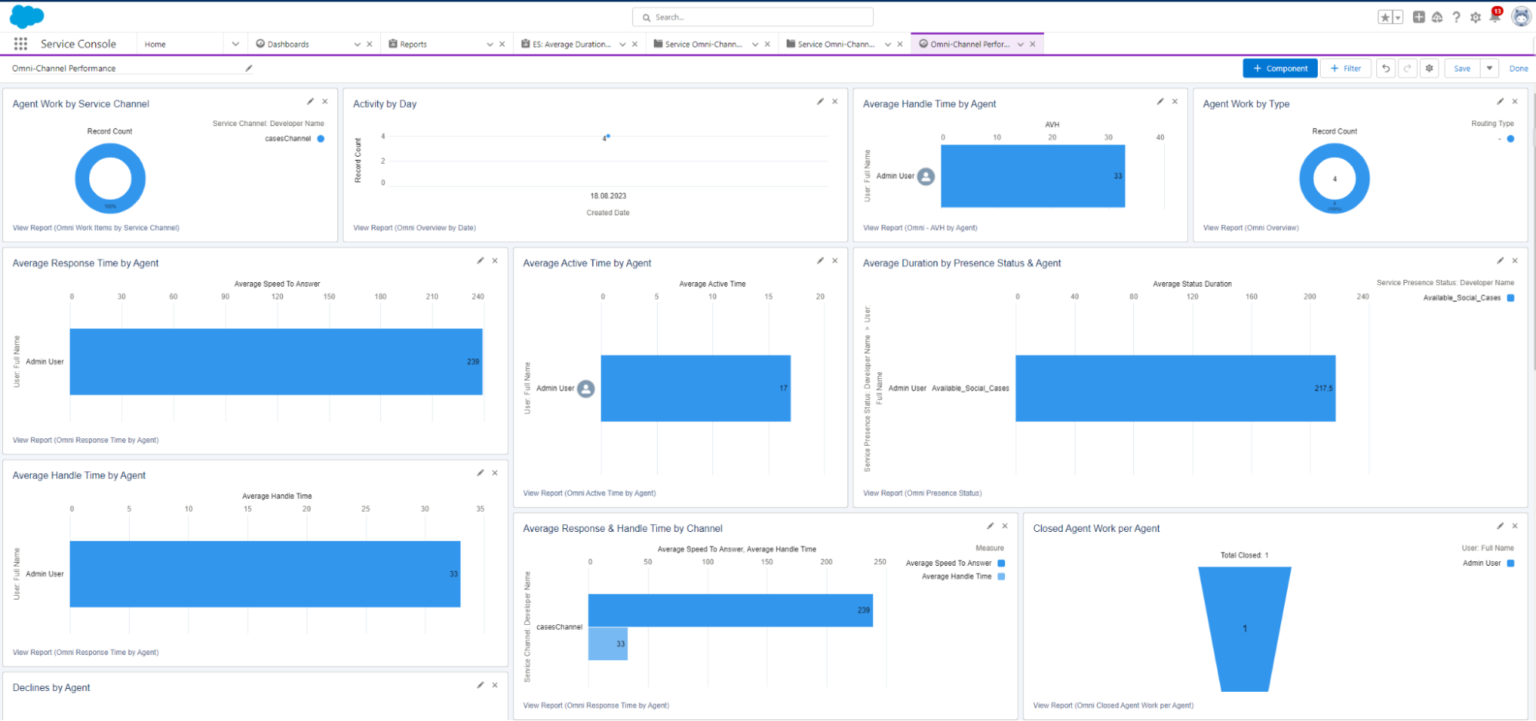Click the Salesforce Help question mark icon
The image size is (1536, 721).
(1457, 17)
